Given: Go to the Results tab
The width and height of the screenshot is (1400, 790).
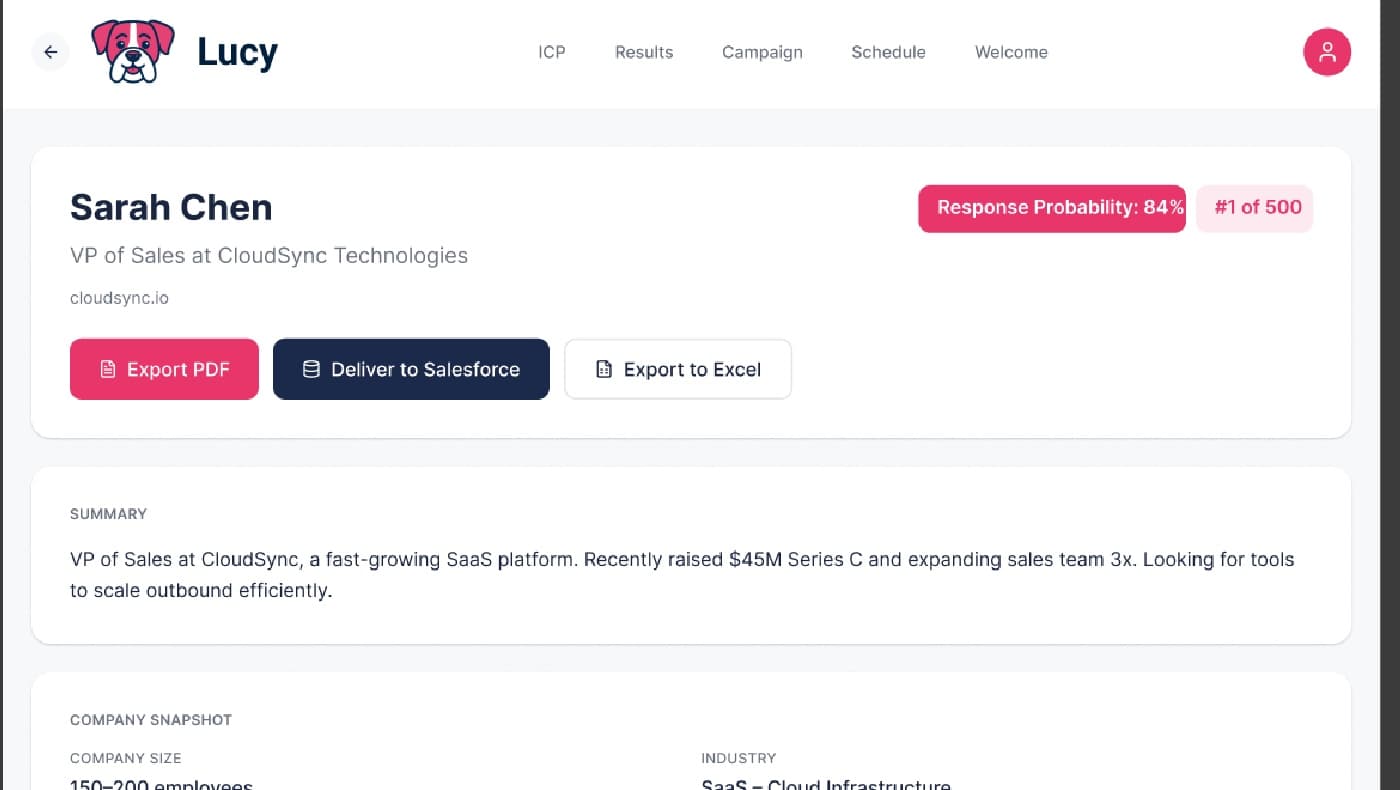Looking at the screenshot, I should point(644,52).
